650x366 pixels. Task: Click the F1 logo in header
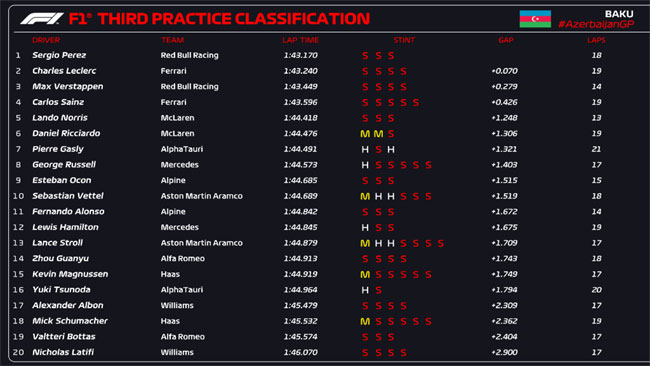[42, 19]
